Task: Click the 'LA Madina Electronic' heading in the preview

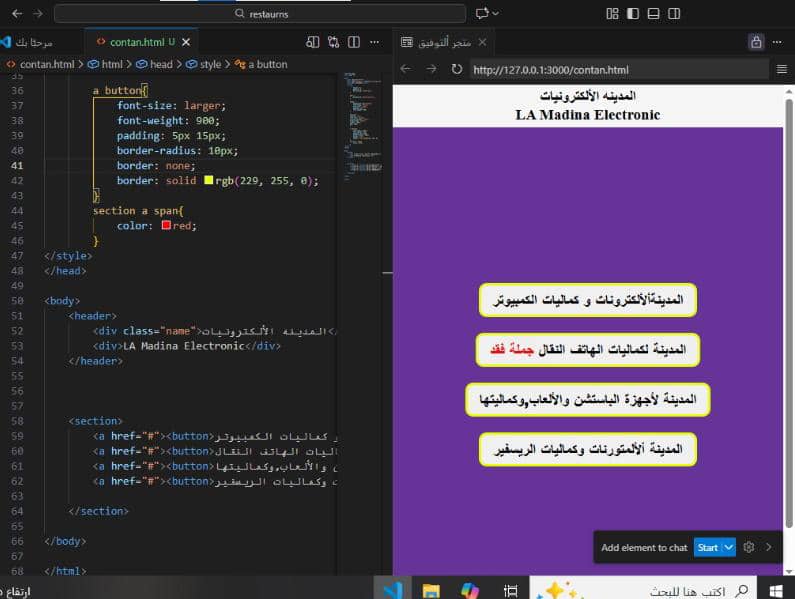Action: click(x=588, y=115)
